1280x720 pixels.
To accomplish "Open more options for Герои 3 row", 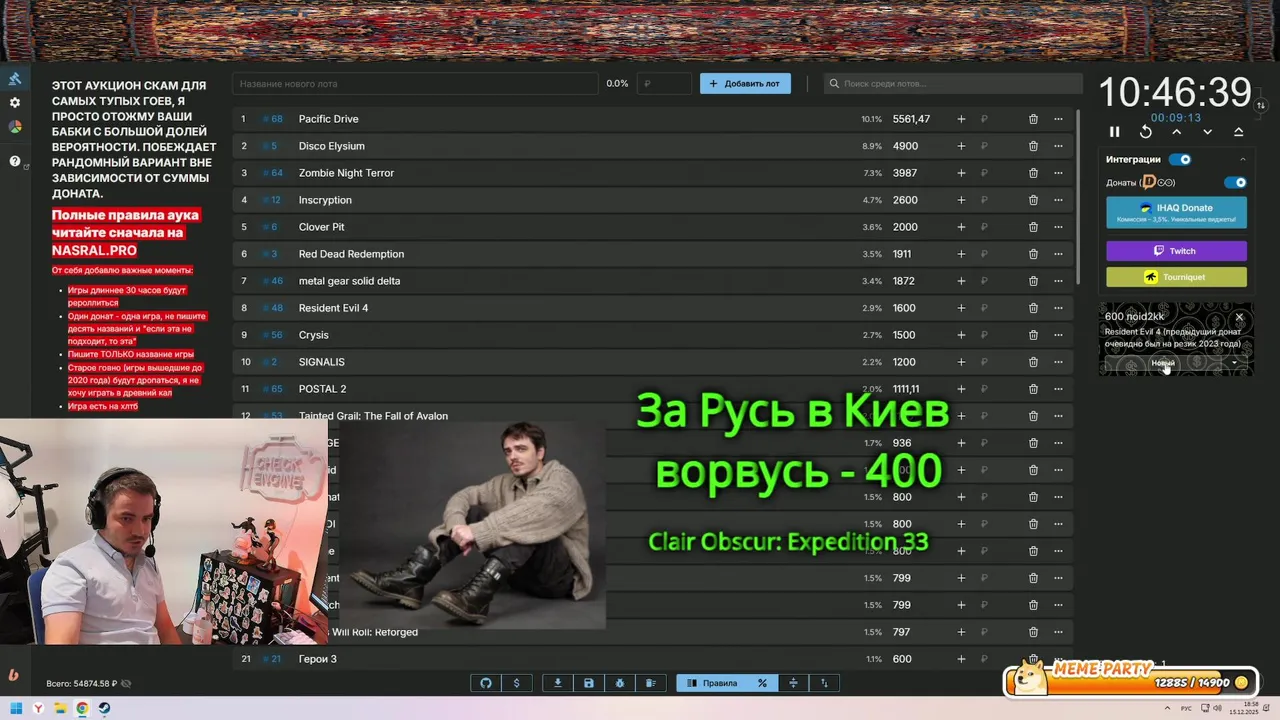I will coord(1058,659).
